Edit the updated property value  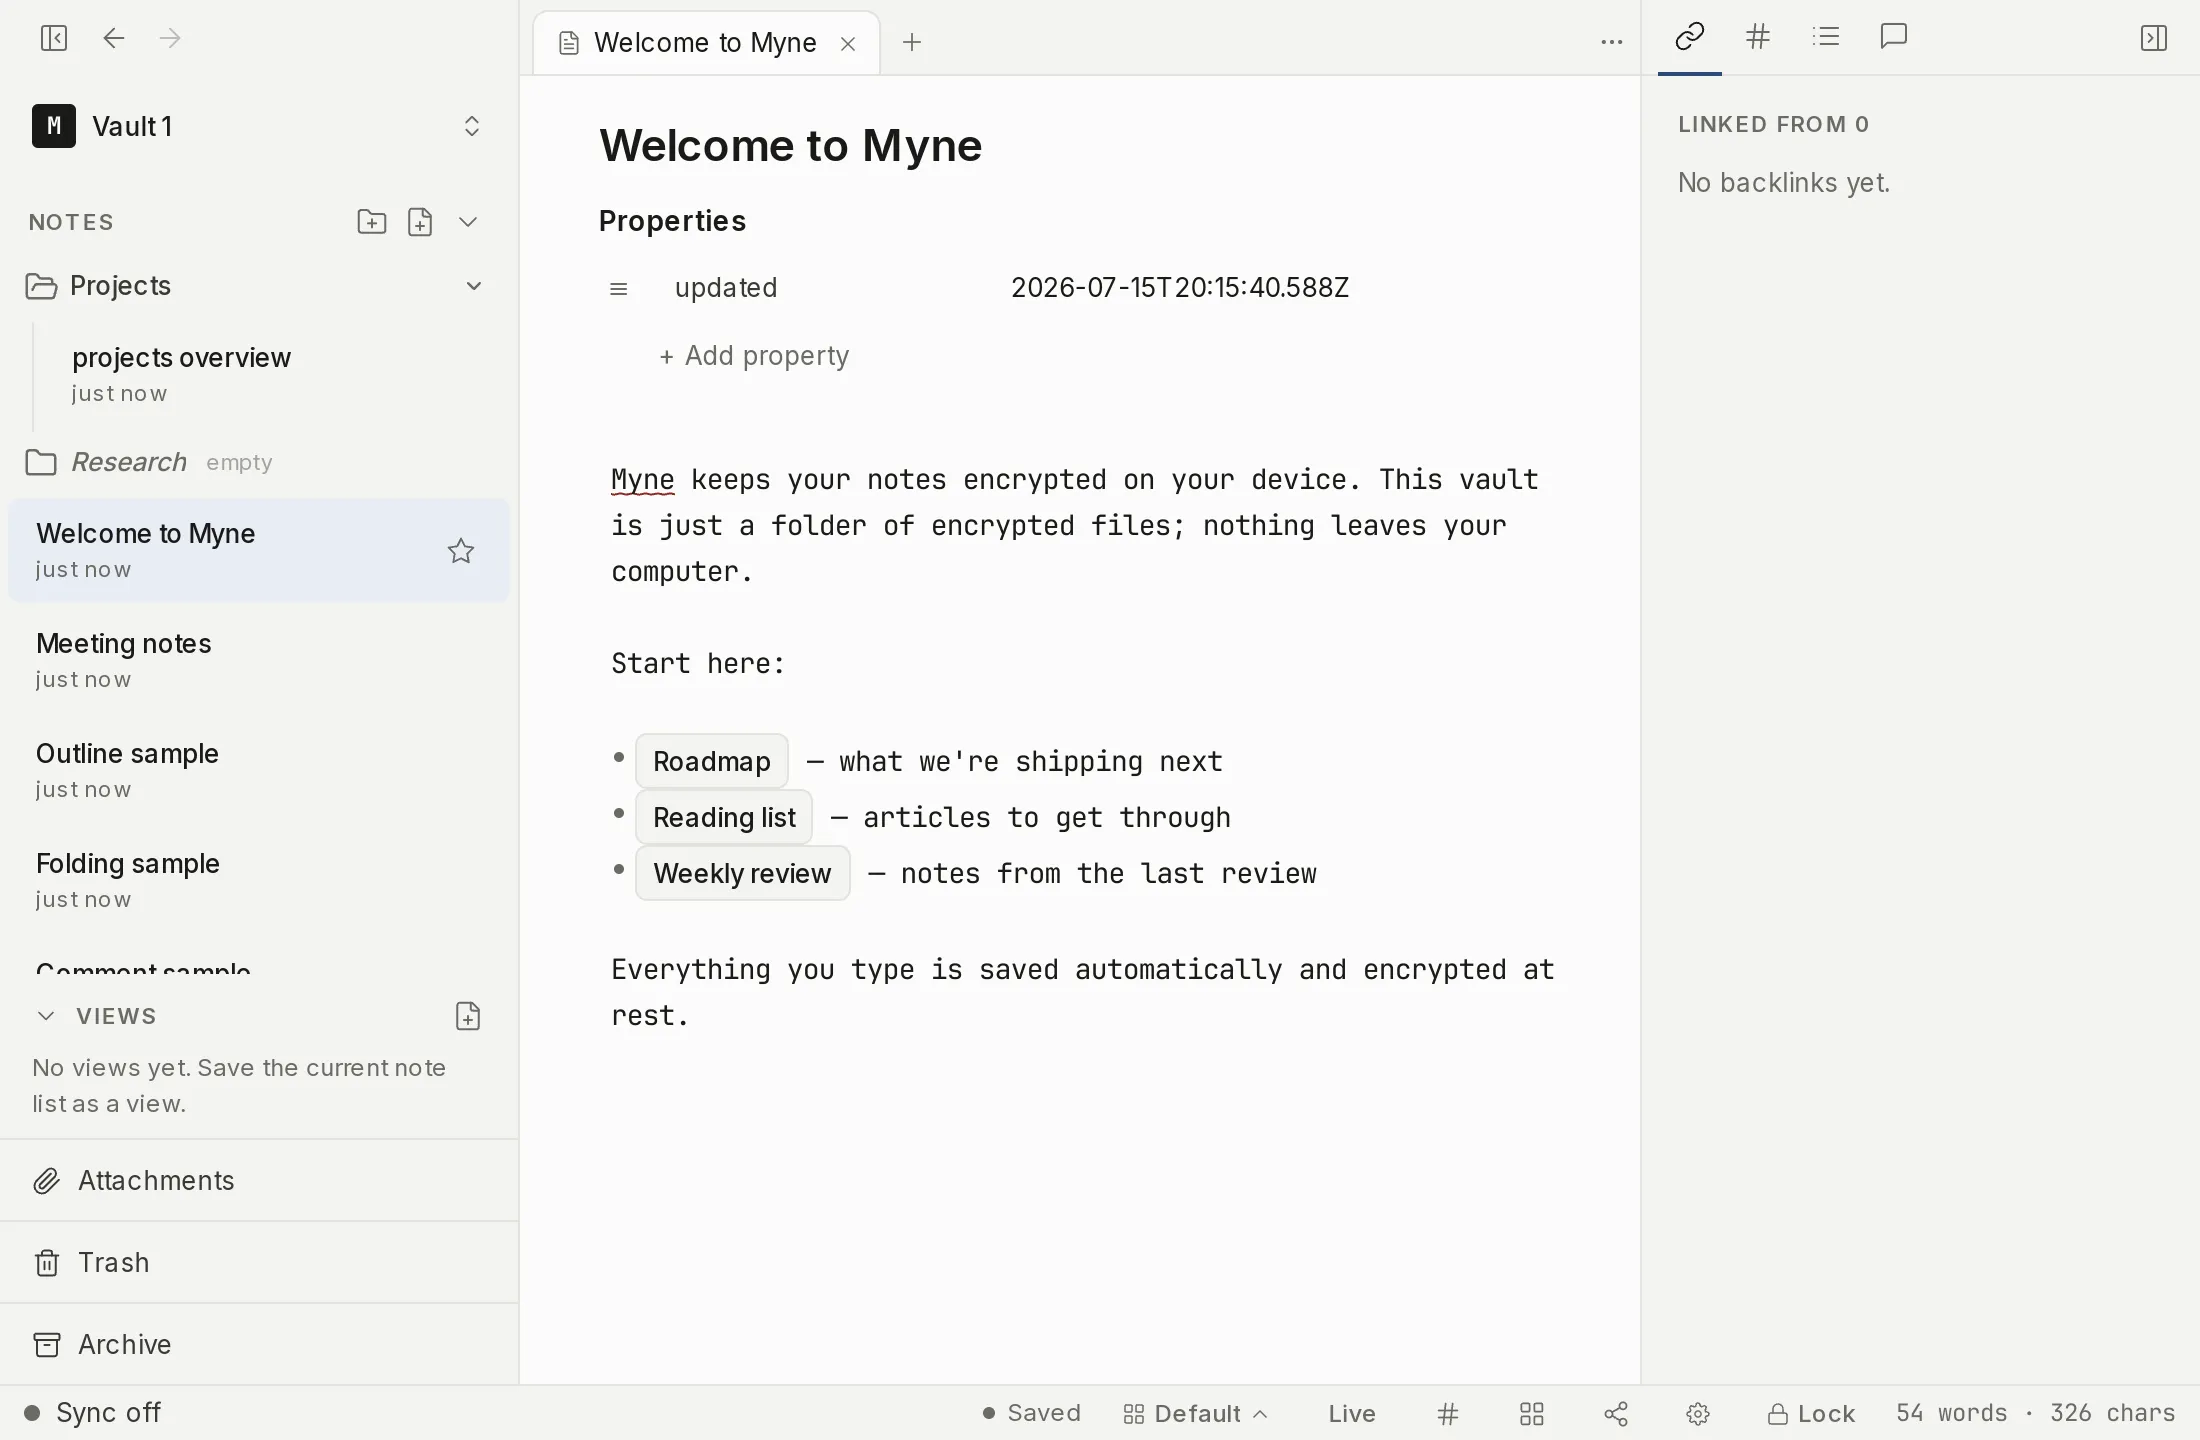pyautogui.click(x=1180, y=288)
